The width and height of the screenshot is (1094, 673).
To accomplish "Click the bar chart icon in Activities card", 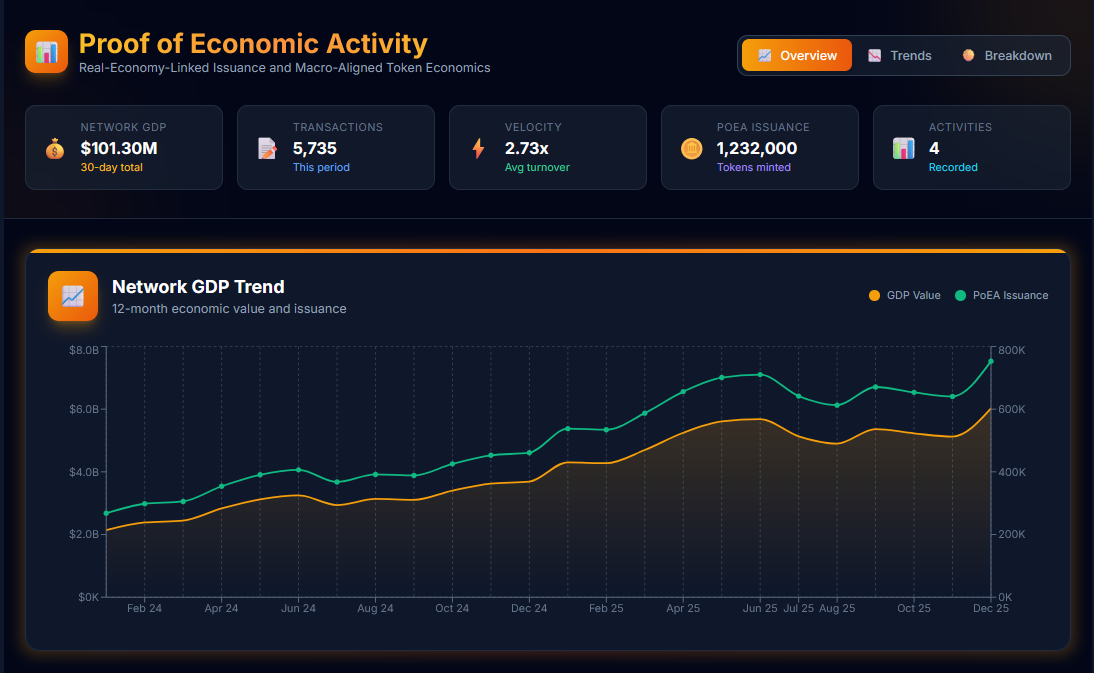I will pos(903,149).
